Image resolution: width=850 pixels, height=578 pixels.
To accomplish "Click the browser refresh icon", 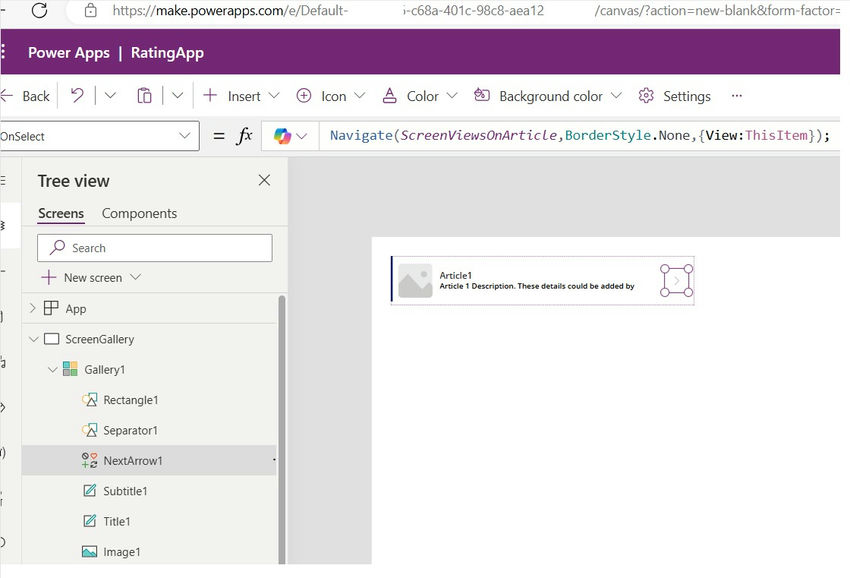I will (38, 12).
